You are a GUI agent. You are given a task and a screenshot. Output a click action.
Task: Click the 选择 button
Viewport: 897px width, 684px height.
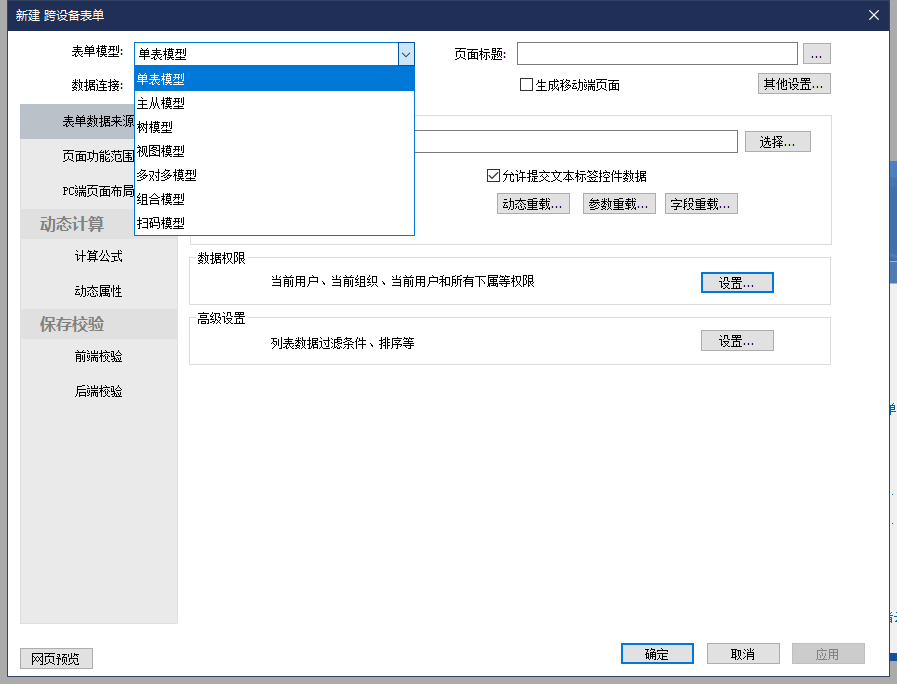tap(777, 142)
